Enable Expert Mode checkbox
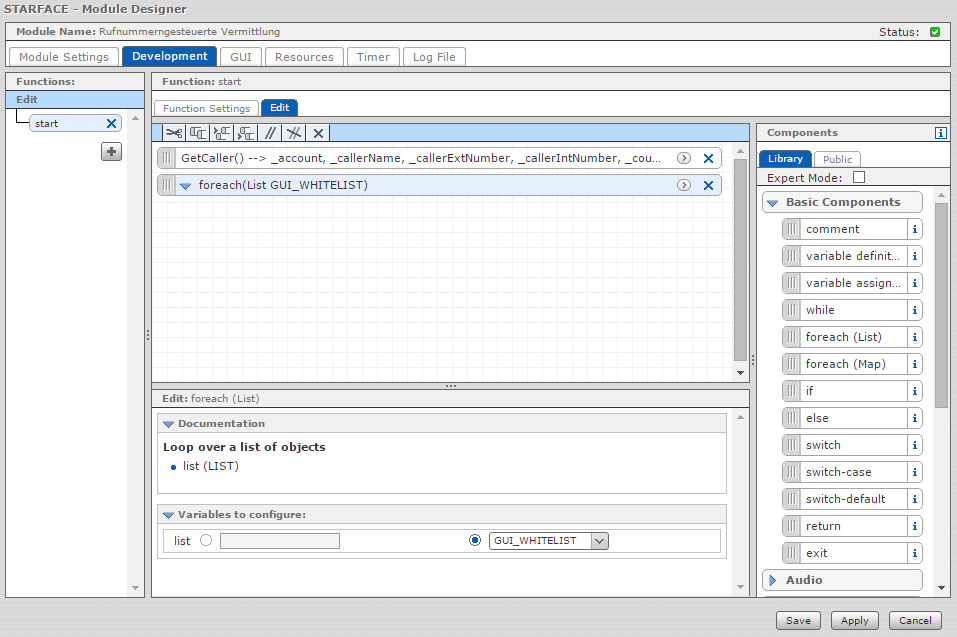The width and height of the screenshot is (957, 637). pyautogui.click(x=859, y=177)
